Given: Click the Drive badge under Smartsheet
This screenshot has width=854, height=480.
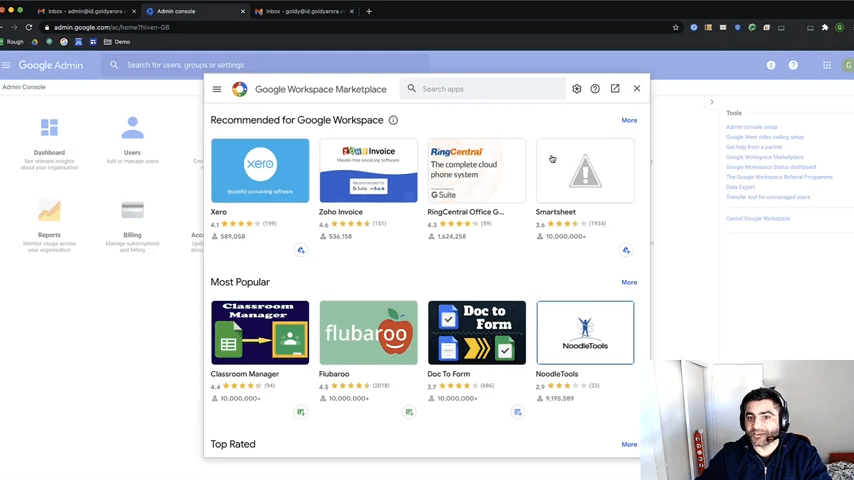Looking at the screenshot, I should click(x=626, y=250).
